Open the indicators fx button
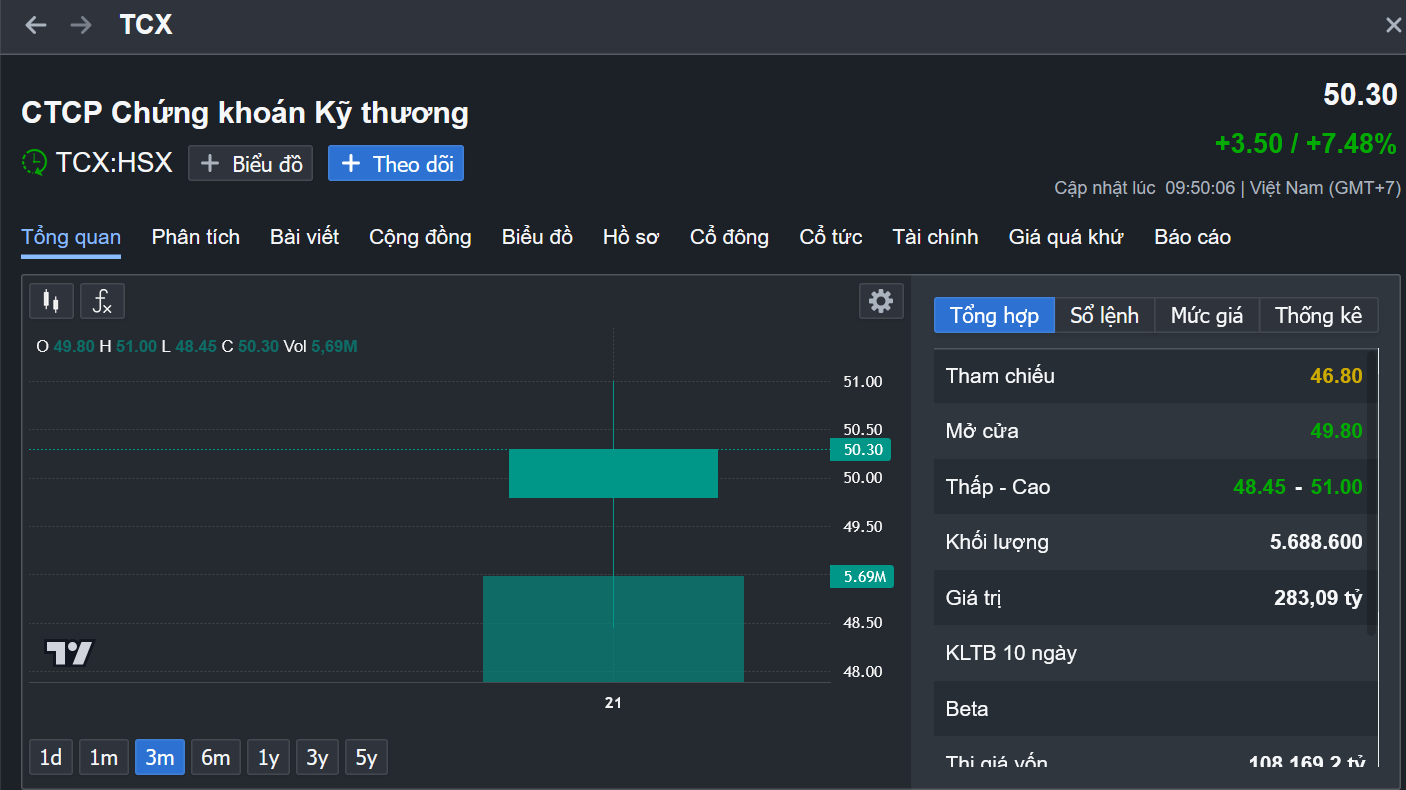 (x=102, y=301)
